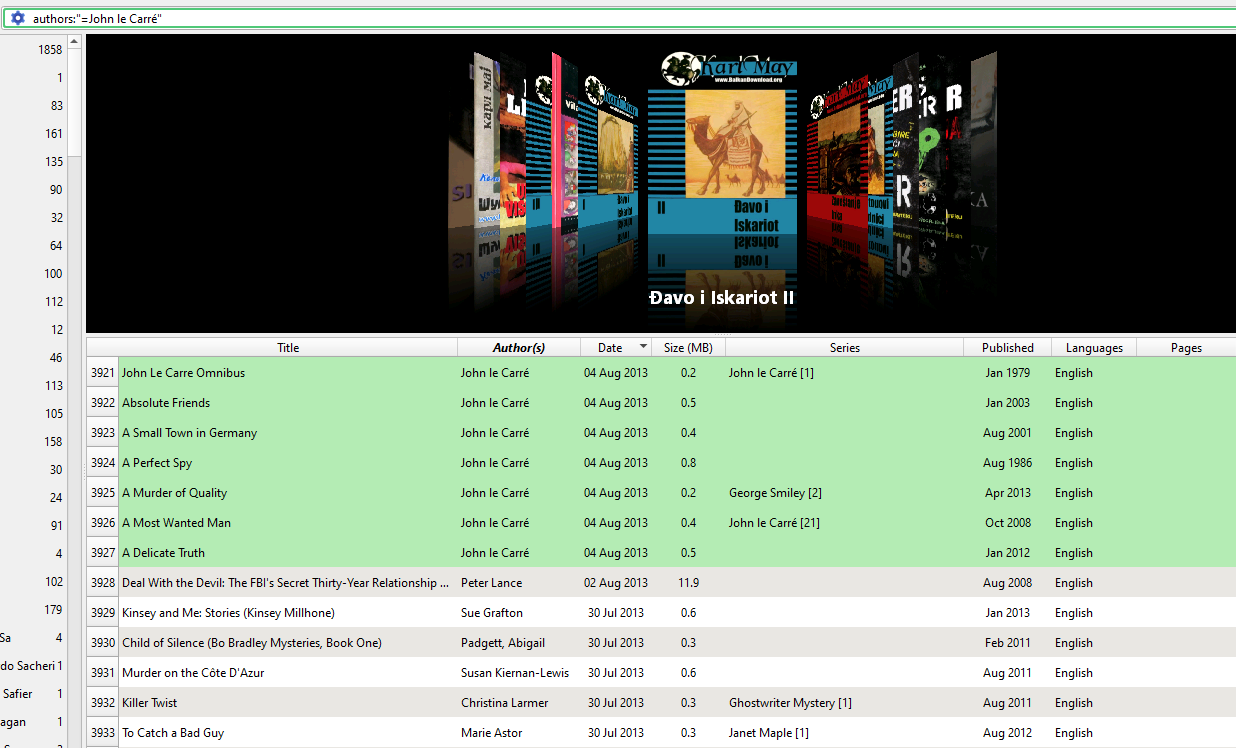Sort by the Size (MB) column header
The height and width of the screenshot is (748, 1236).
(x=689, y=348)
